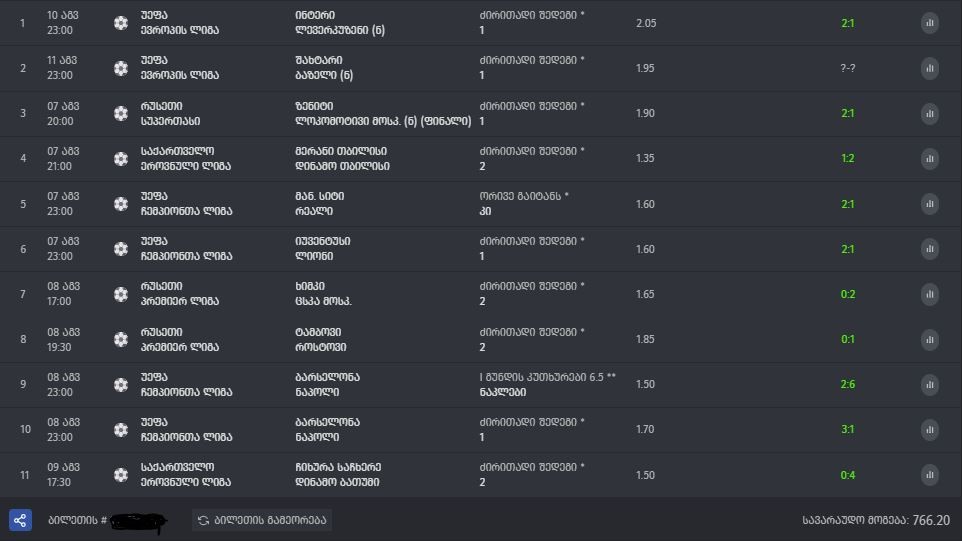Click the 2:1 score in row 1
This screenshot has height=541, width=962.
[847, 23]
